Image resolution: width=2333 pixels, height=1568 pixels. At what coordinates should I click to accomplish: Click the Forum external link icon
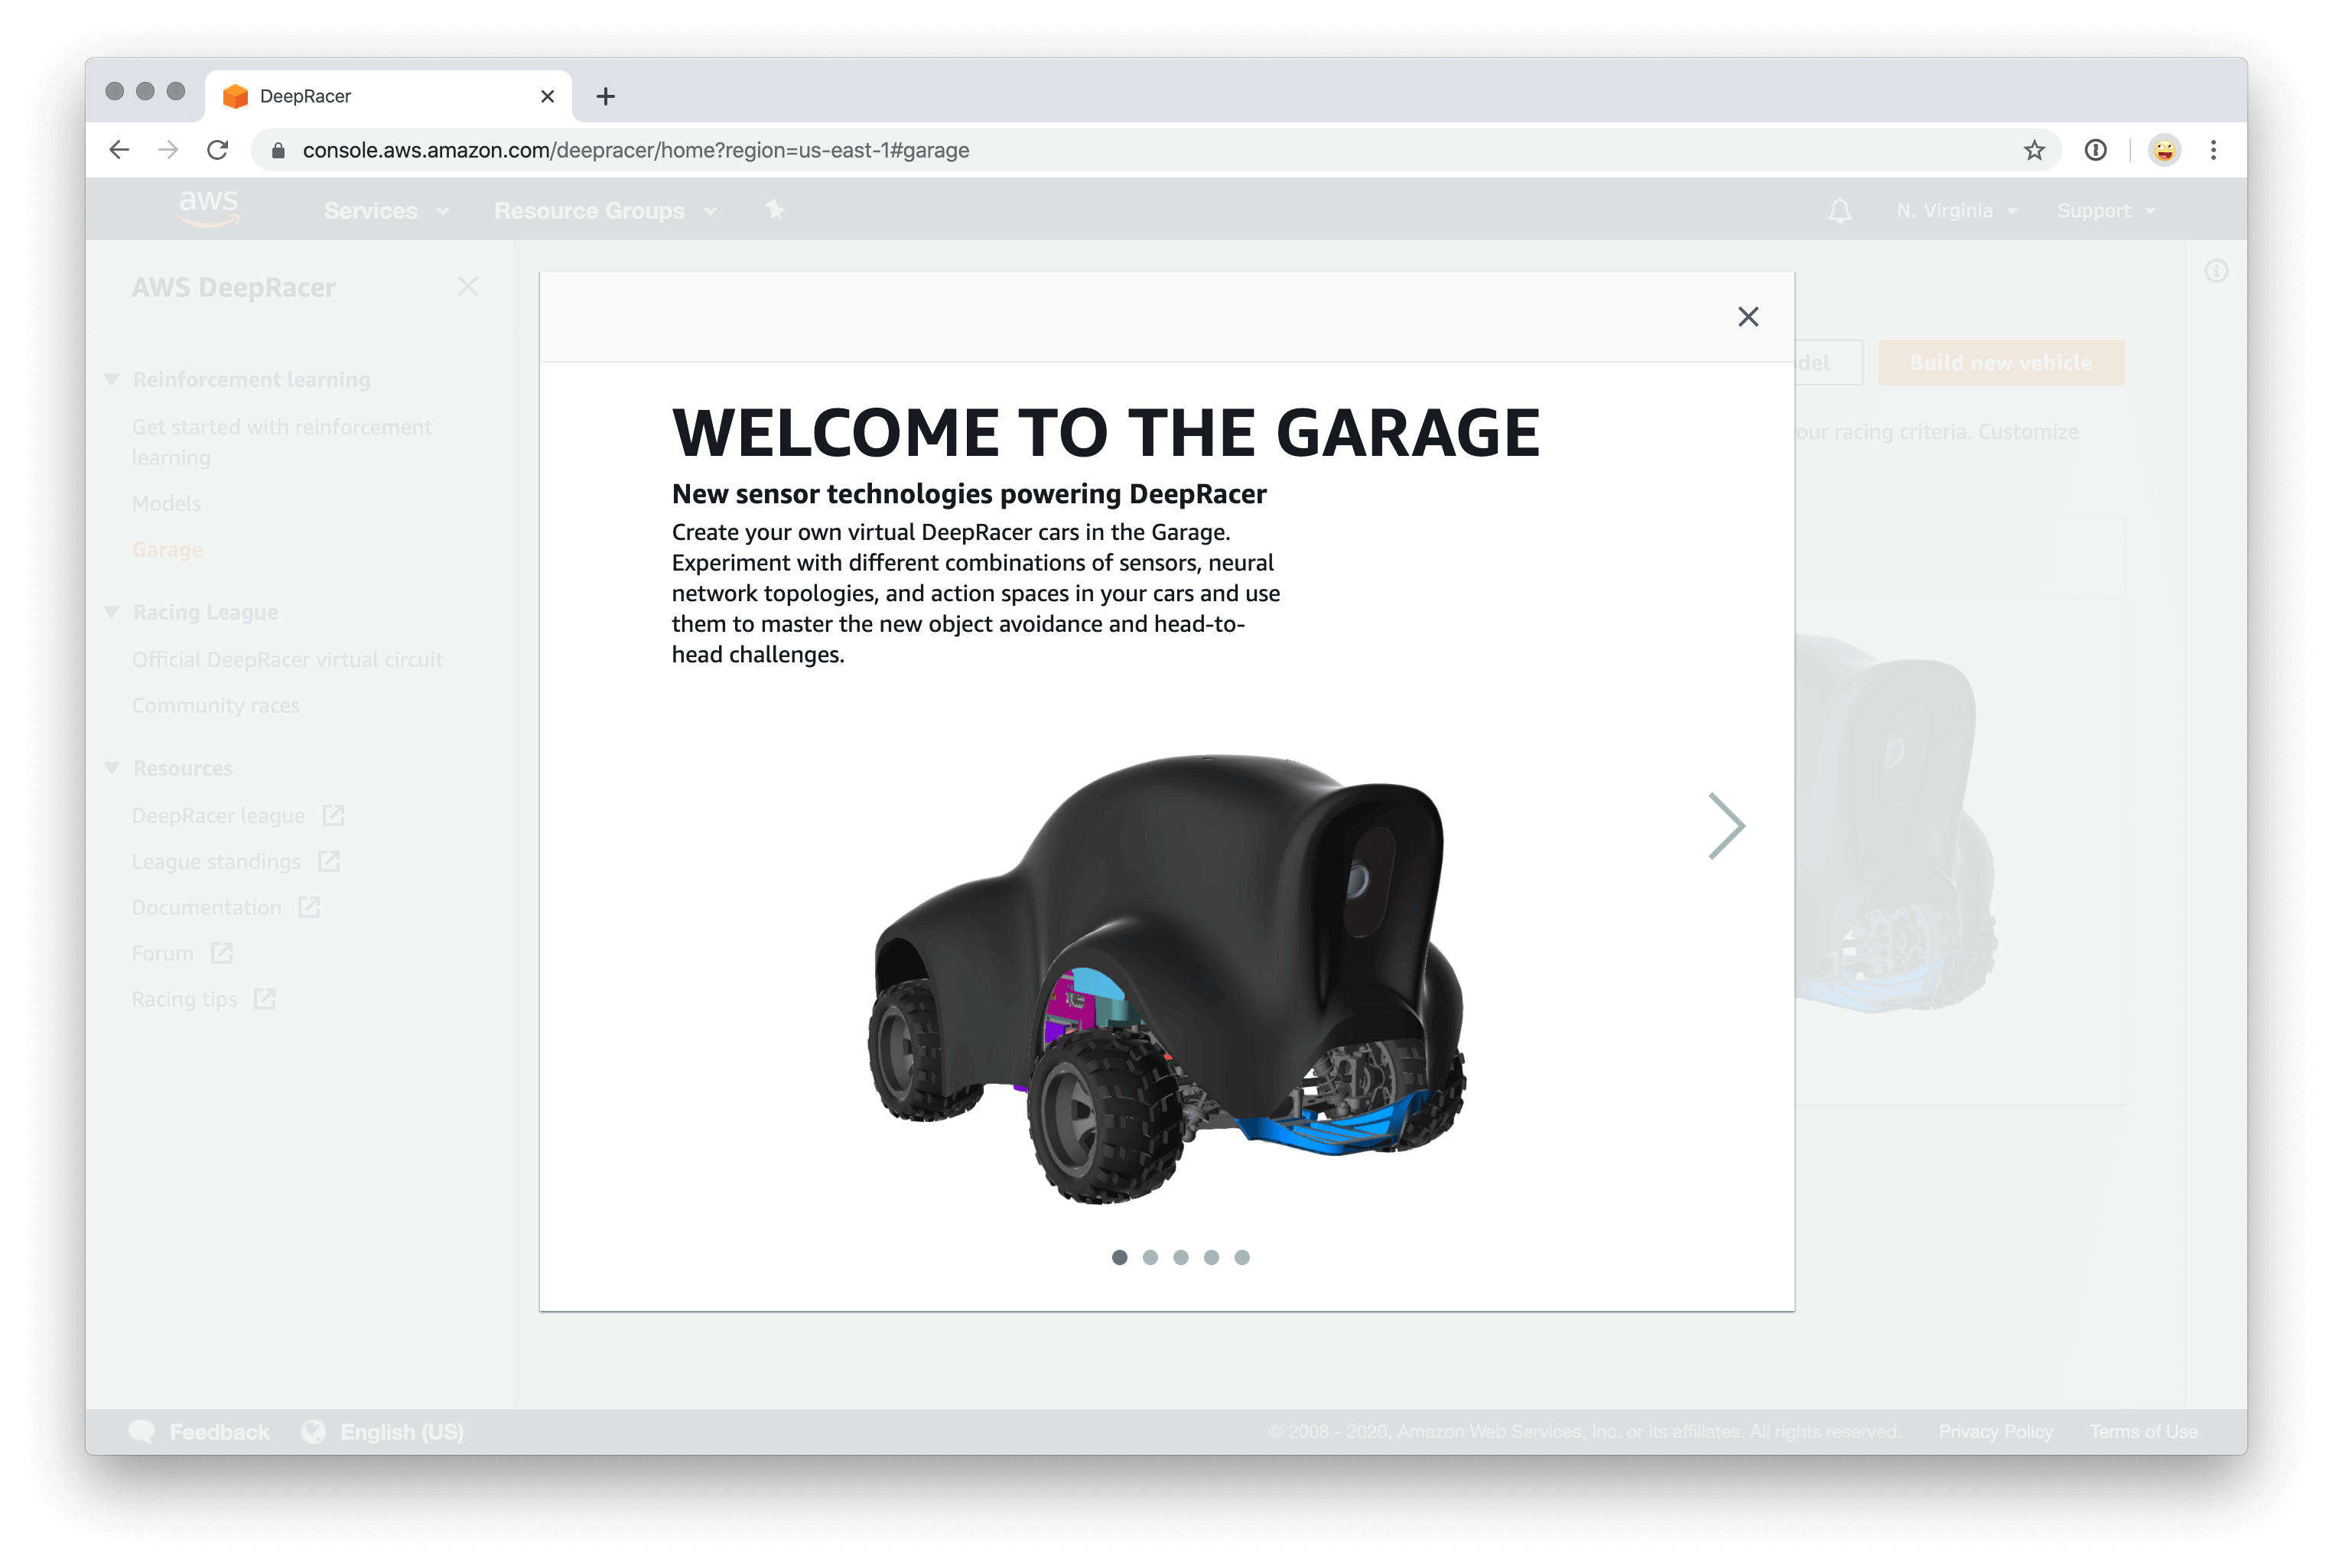pyautogui.click(x=221, y=952)
